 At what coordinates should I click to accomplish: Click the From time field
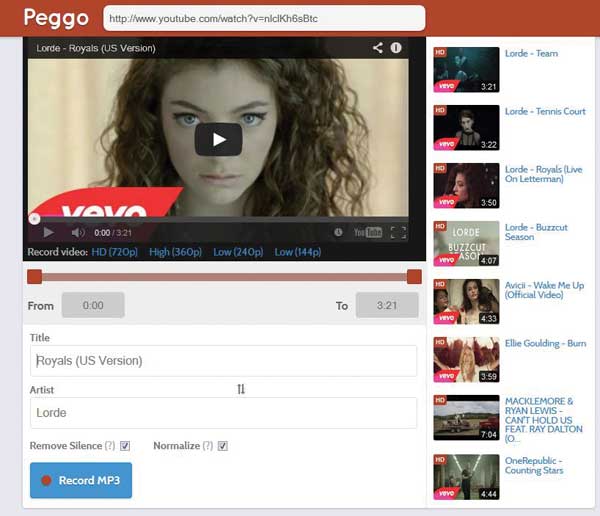pyautogui.click(x=93, y=305)
